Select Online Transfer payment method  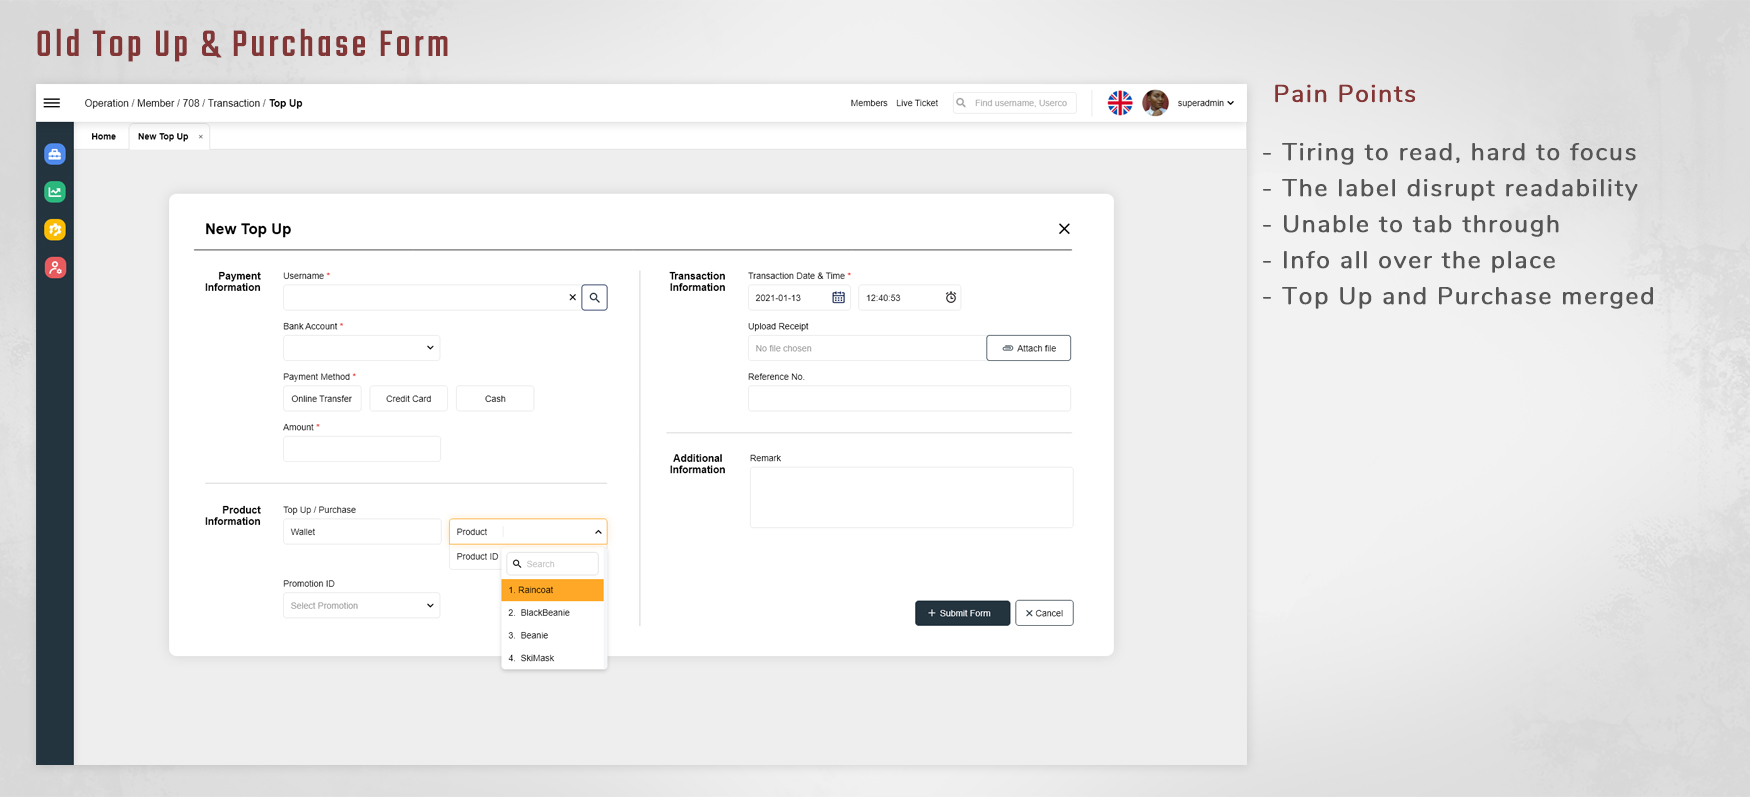click(321, 398)
